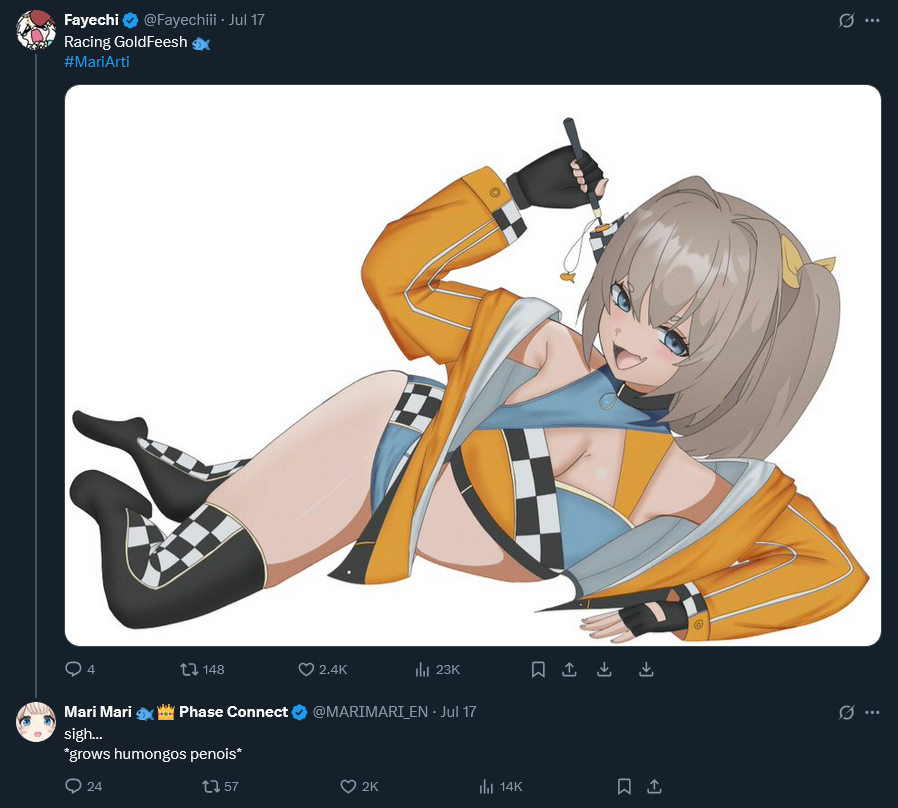The width and height of the screenshot is (898, 808).
Task: Click the first download icon under image
Action: click(x=604, y=669)
